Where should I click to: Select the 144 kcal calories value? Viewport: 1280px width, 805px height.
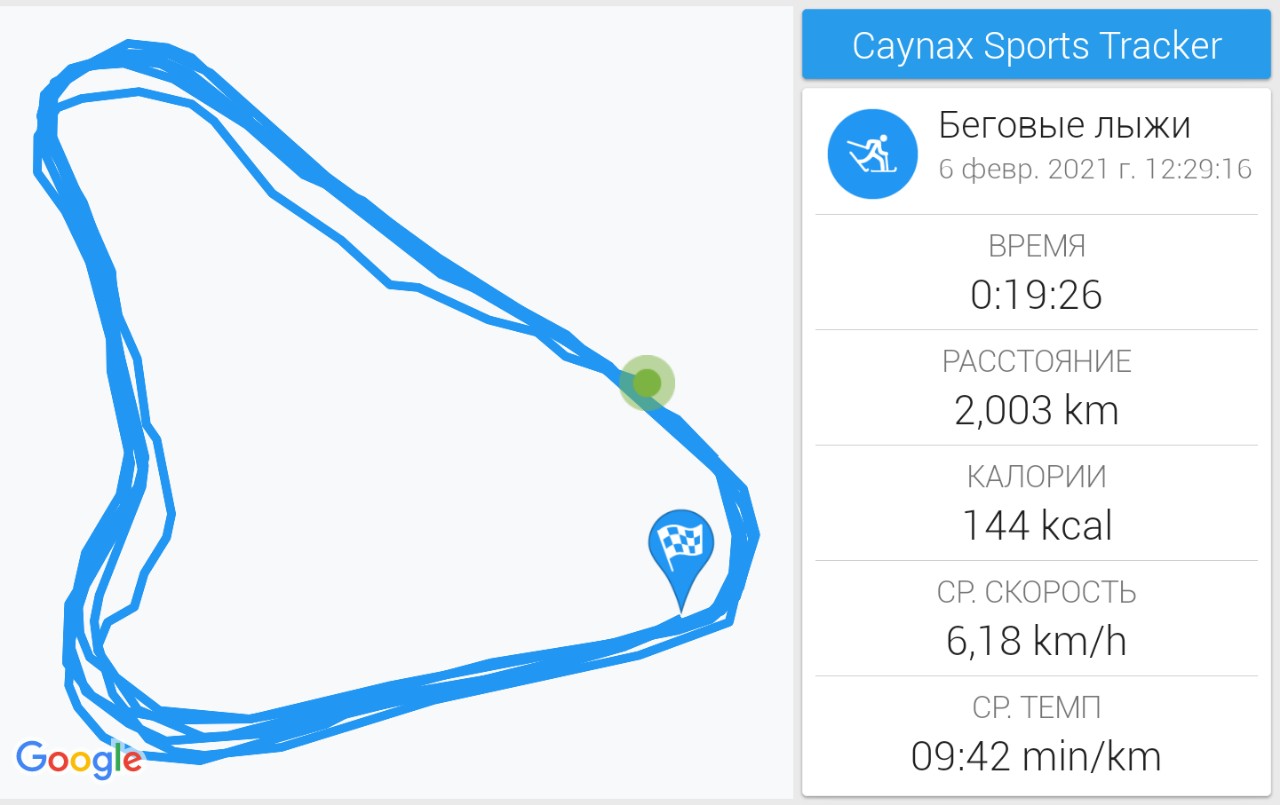coord(1036,526)
